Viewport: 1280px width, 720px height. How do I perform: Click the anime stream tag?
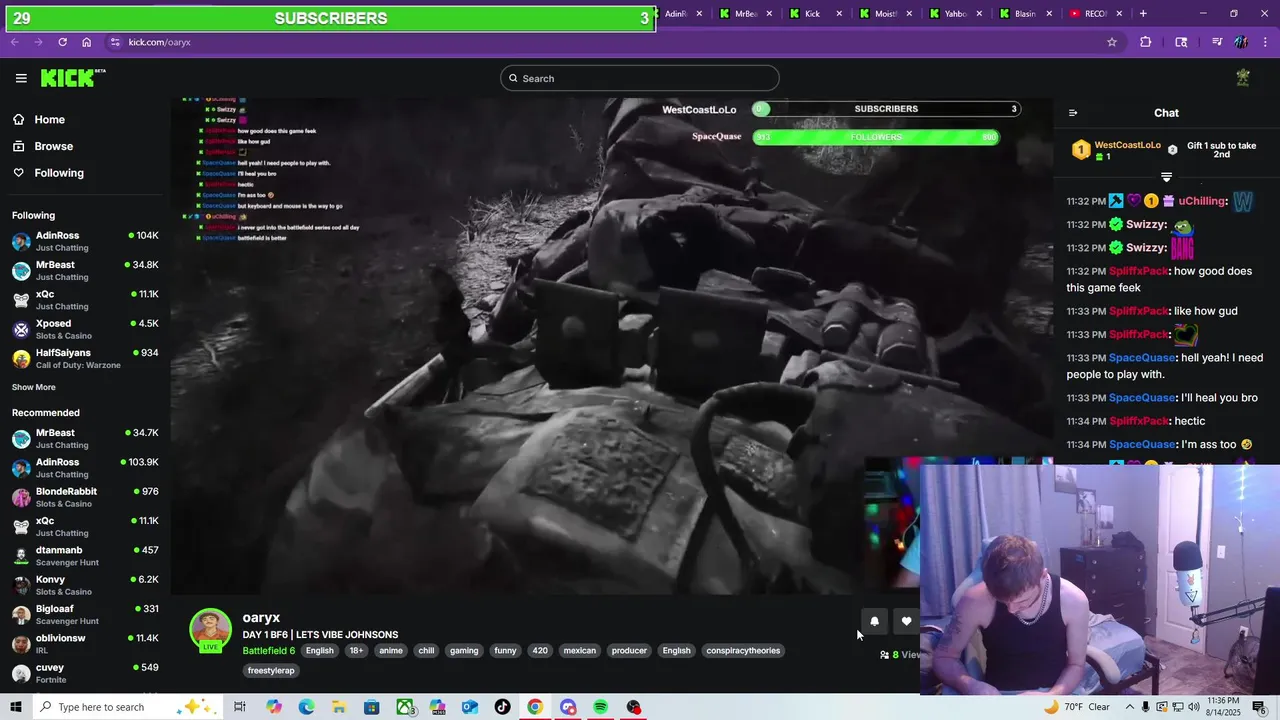pyautogui.click(x=391, y=651)
